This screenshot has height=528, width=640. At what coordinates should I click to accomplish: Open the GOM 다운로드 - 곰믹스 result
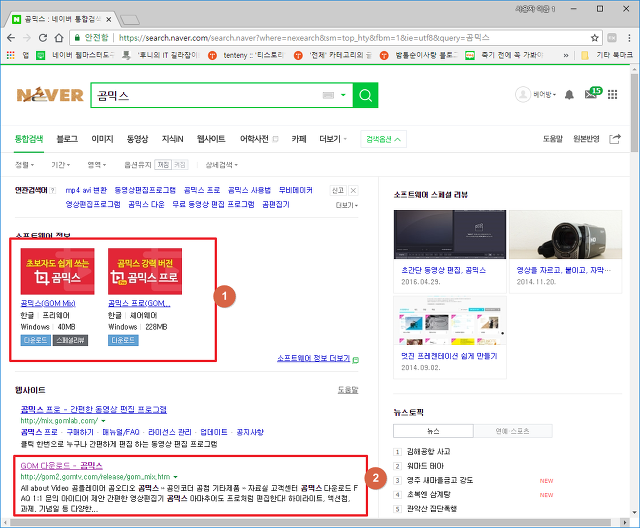61,465
